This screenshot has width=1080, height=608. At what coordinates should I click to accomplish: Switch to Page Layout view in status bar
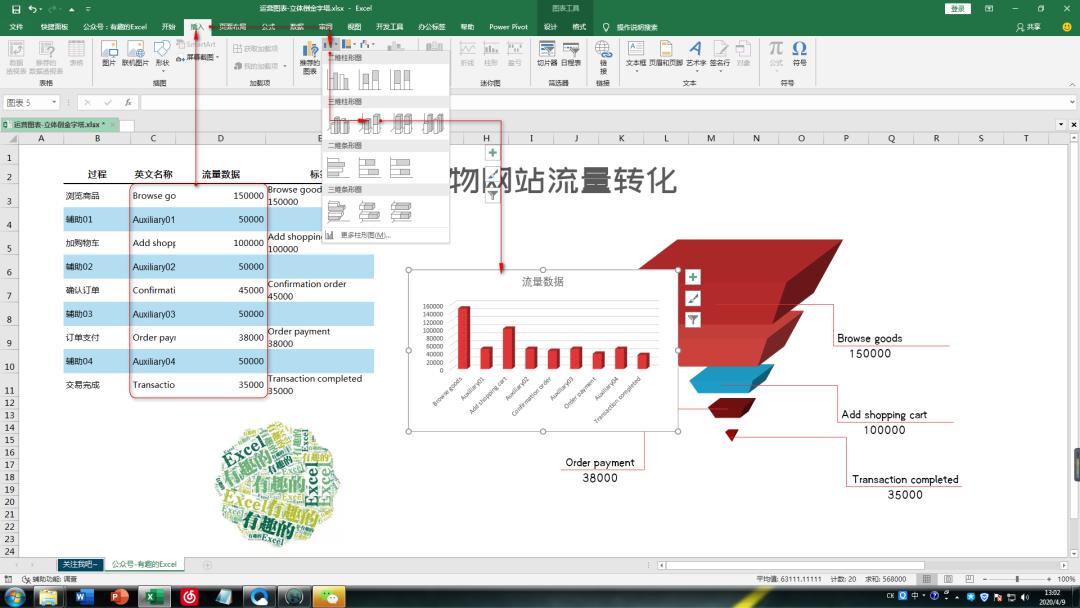click(949, 578)
